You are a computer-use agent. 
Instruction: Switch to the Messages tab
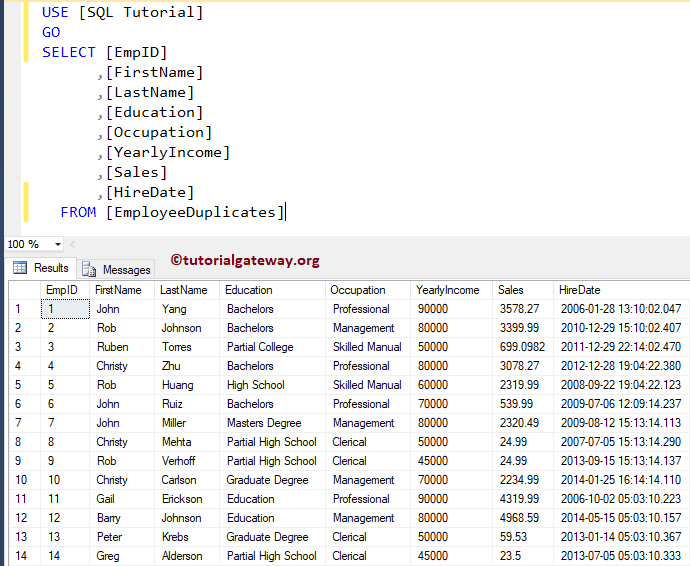pyautogui.click(x=116, y=269)
